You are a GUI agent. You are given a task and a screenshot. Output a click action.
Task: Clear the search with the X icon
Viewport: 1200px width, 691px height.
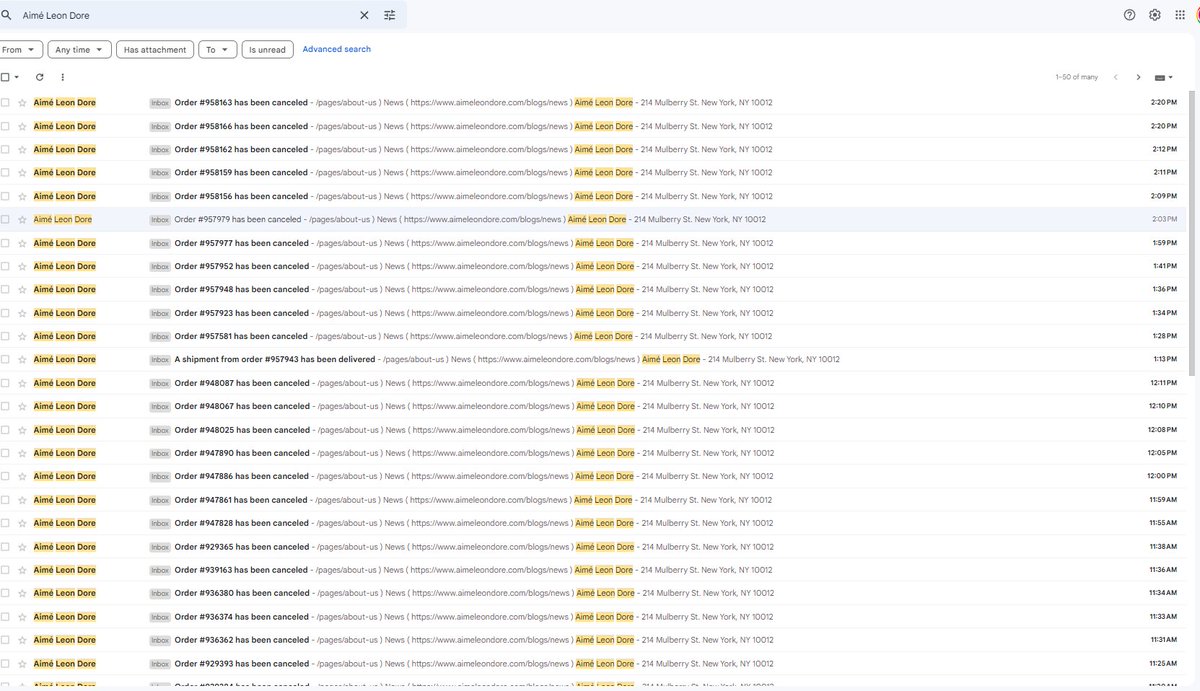pyautogui.click(x=364, y=15)
